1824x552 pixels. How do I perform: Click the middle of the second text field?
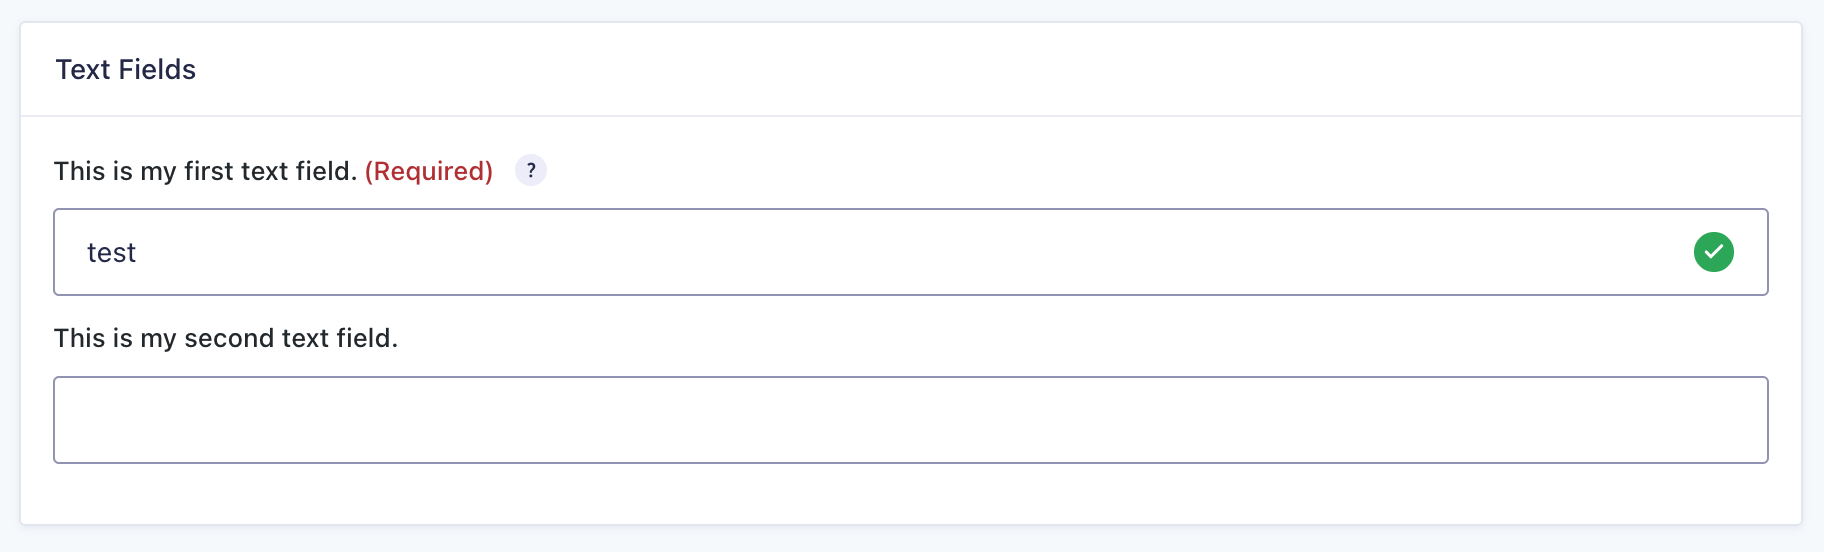click(x=911, y=420)
